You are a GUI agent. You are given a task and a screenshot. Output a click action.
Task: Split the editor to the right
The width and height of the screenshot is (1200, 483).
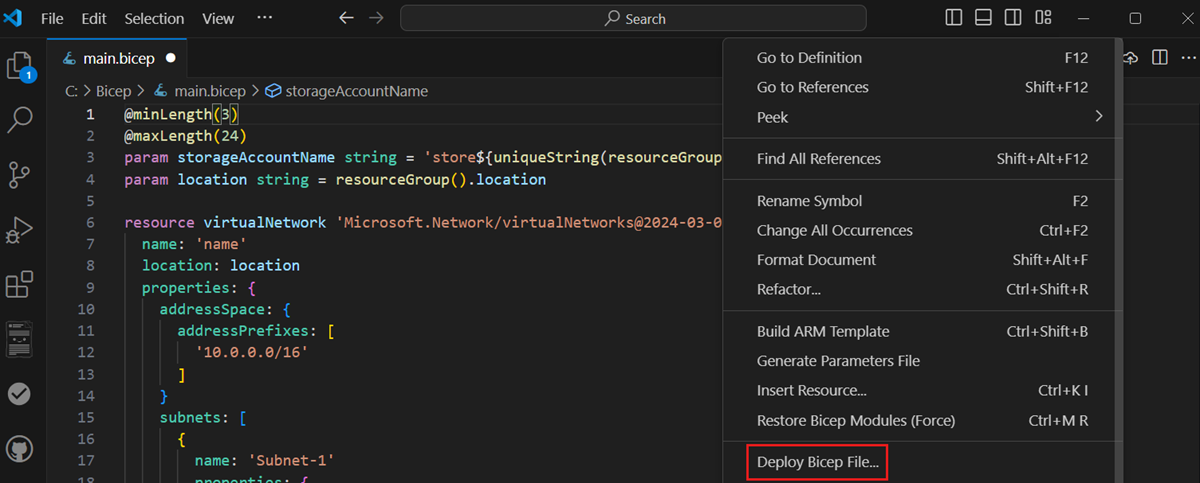(1159, 59)
